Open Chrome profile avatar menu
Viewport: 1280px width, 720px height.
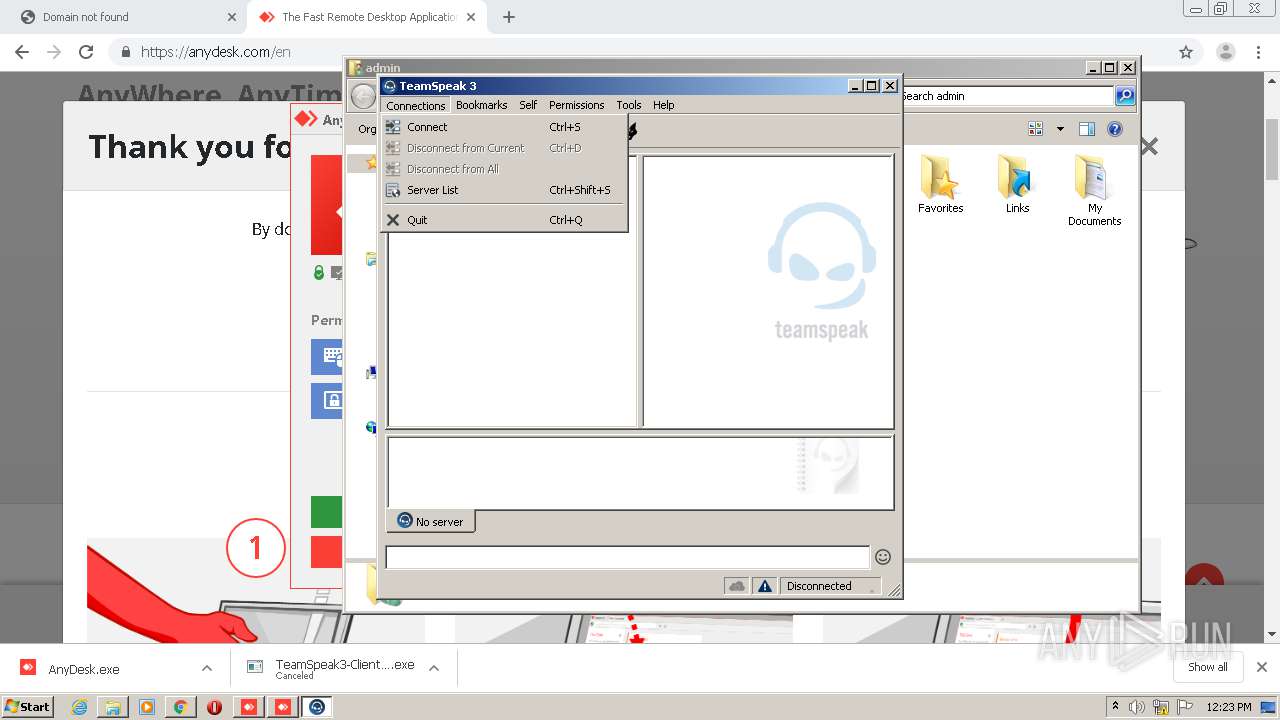click(1225, 52)
